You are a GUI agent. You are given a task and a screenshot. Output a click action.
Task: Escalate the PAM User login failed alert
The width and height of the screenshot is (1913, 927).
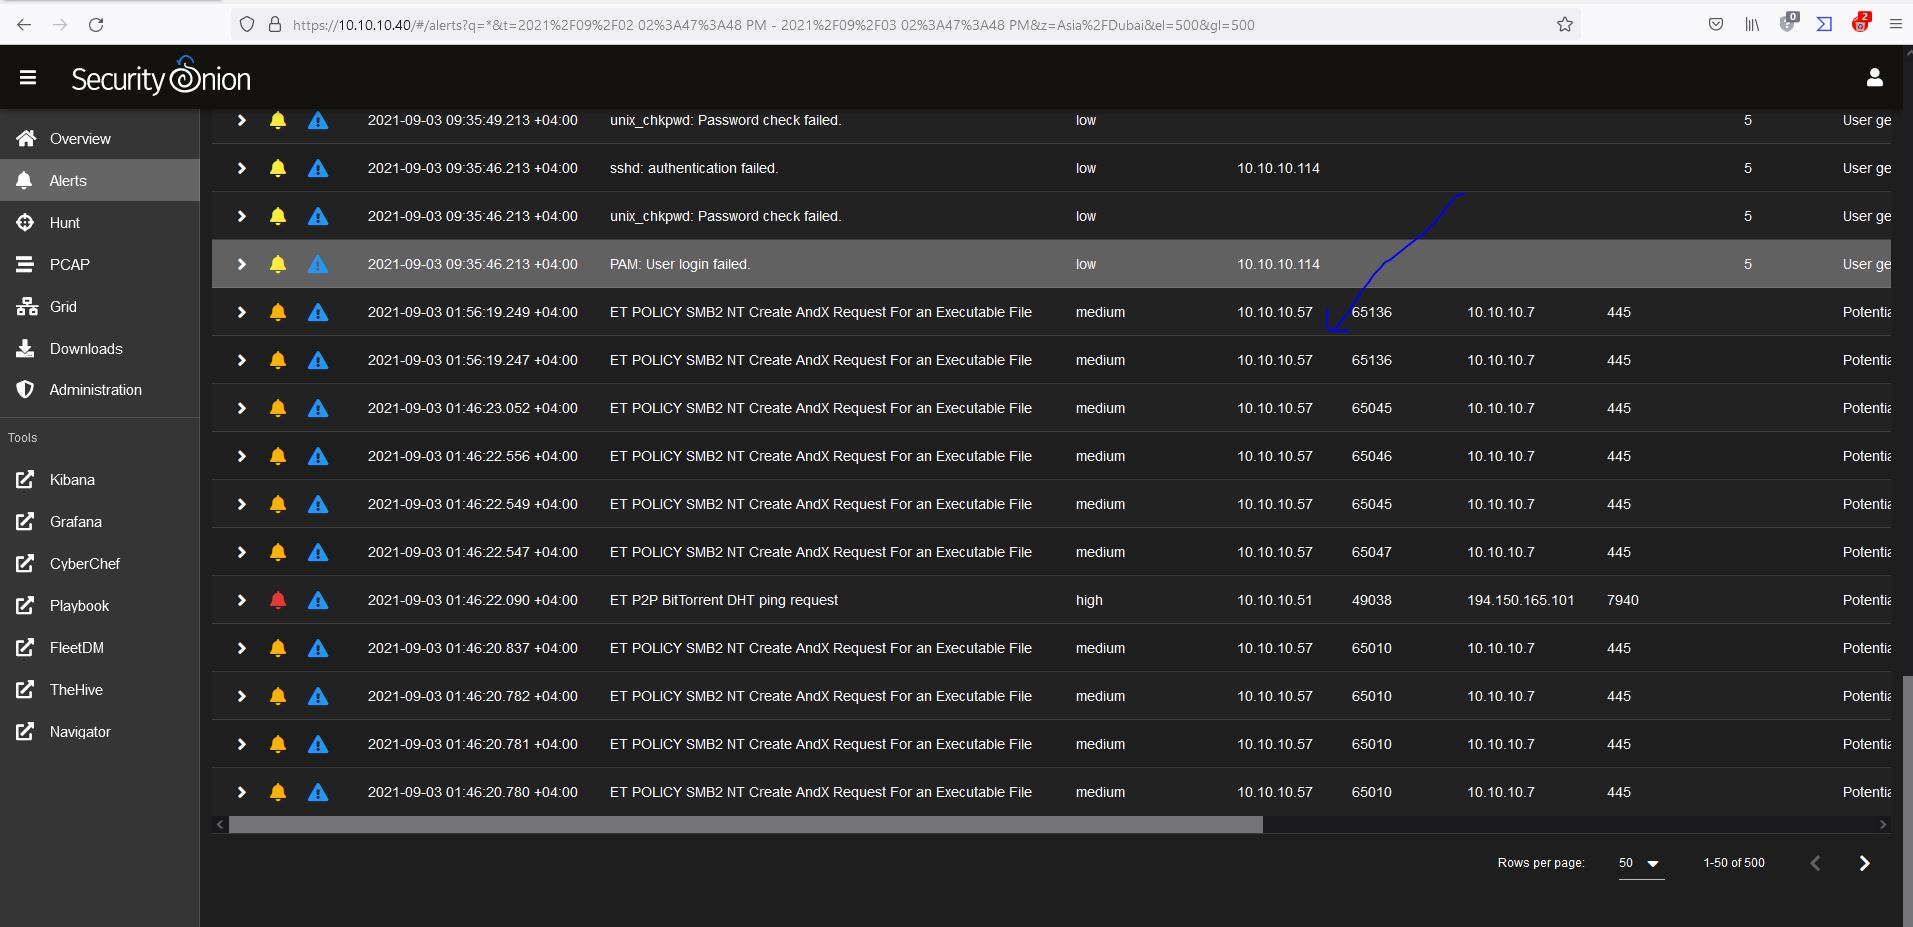click(318, 264)
